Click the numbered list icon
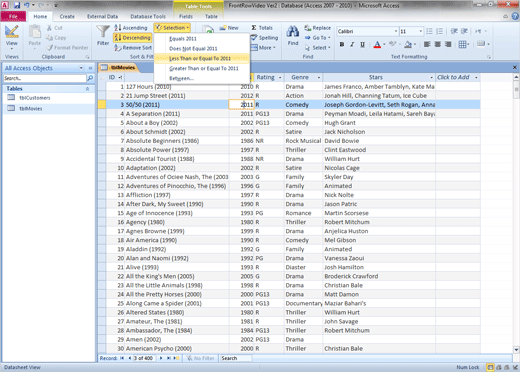 pos(440,31)
